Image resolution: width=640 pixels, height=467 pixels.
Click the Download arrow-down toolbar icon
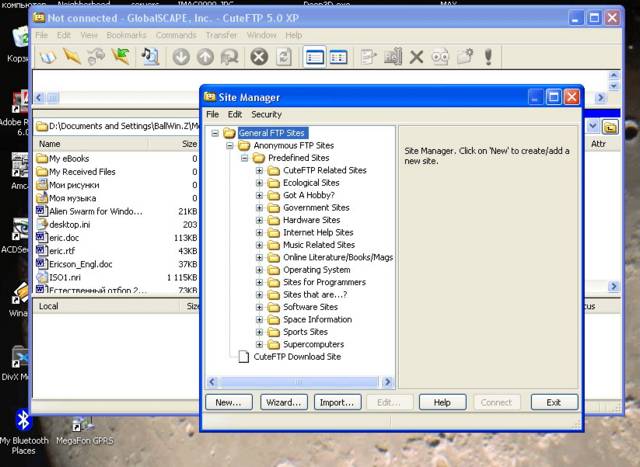point(181,57)
